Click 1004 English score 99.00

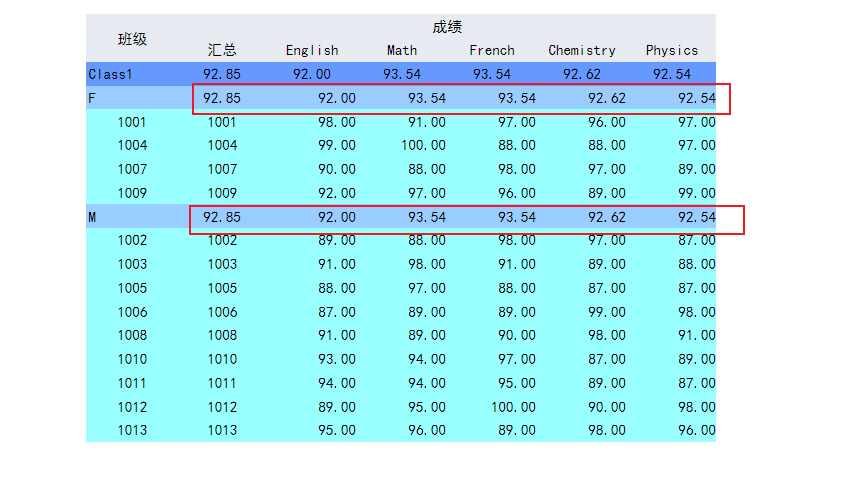(337, 145)
